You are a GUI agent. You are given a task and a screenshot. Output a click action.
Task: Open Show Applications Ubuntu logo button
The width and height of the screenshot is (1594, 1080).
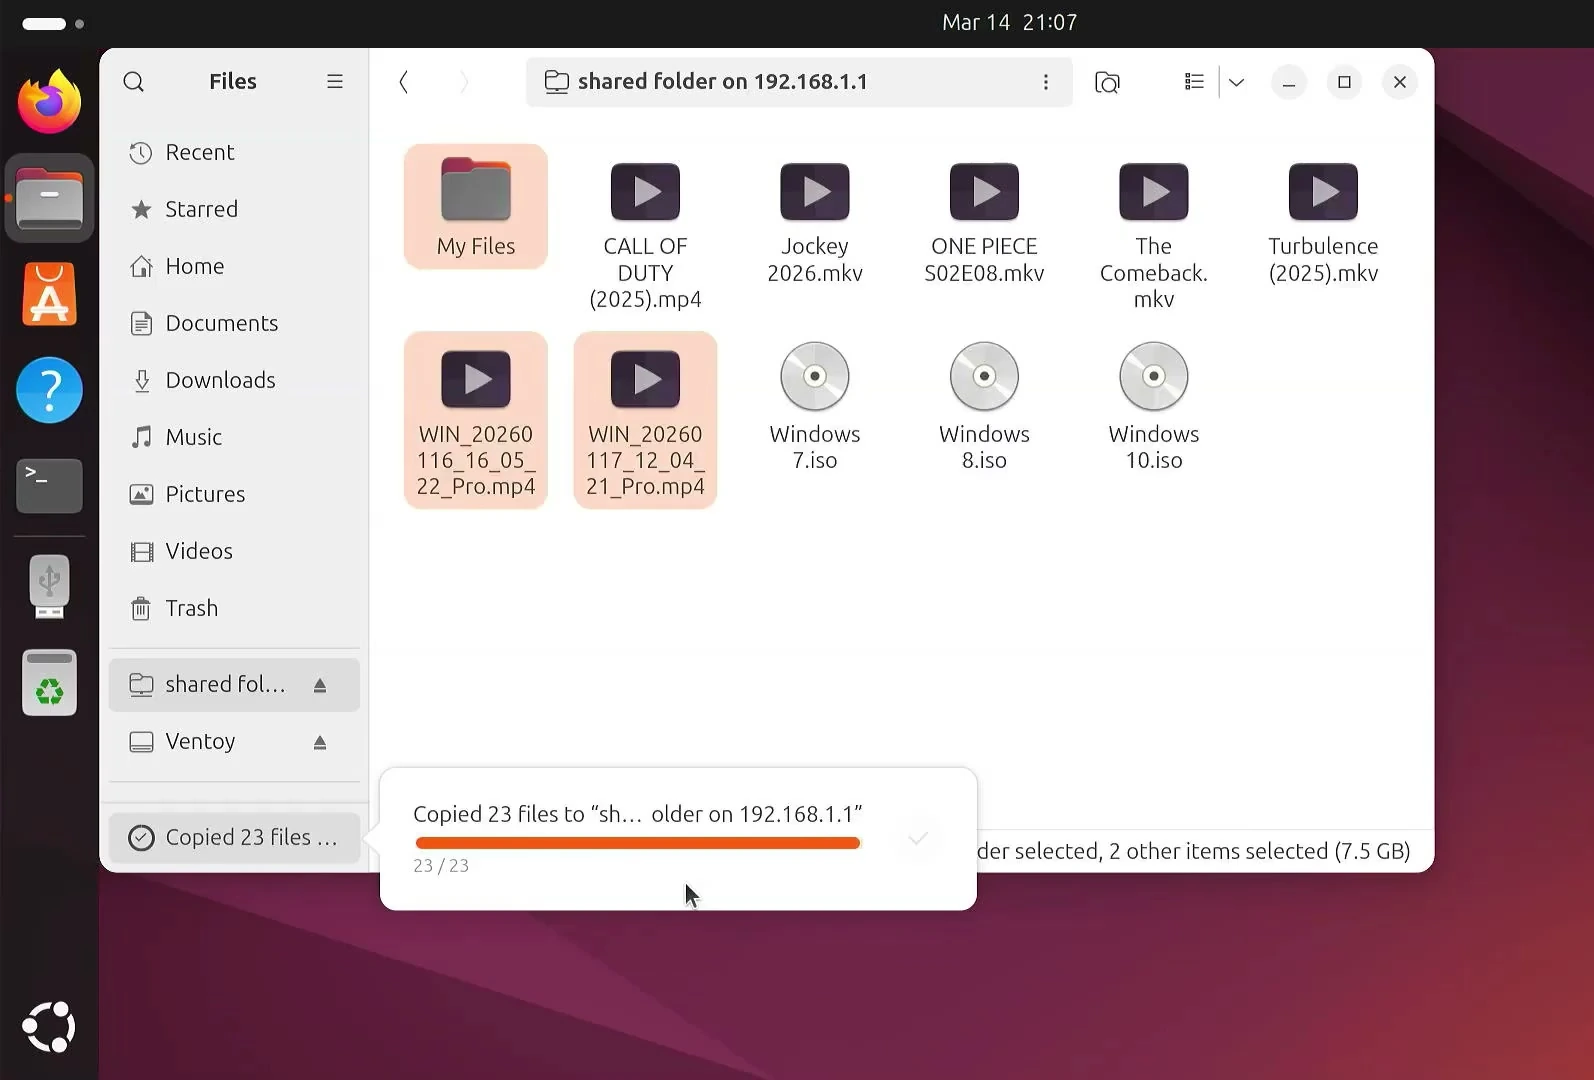tap(49, 1027)
